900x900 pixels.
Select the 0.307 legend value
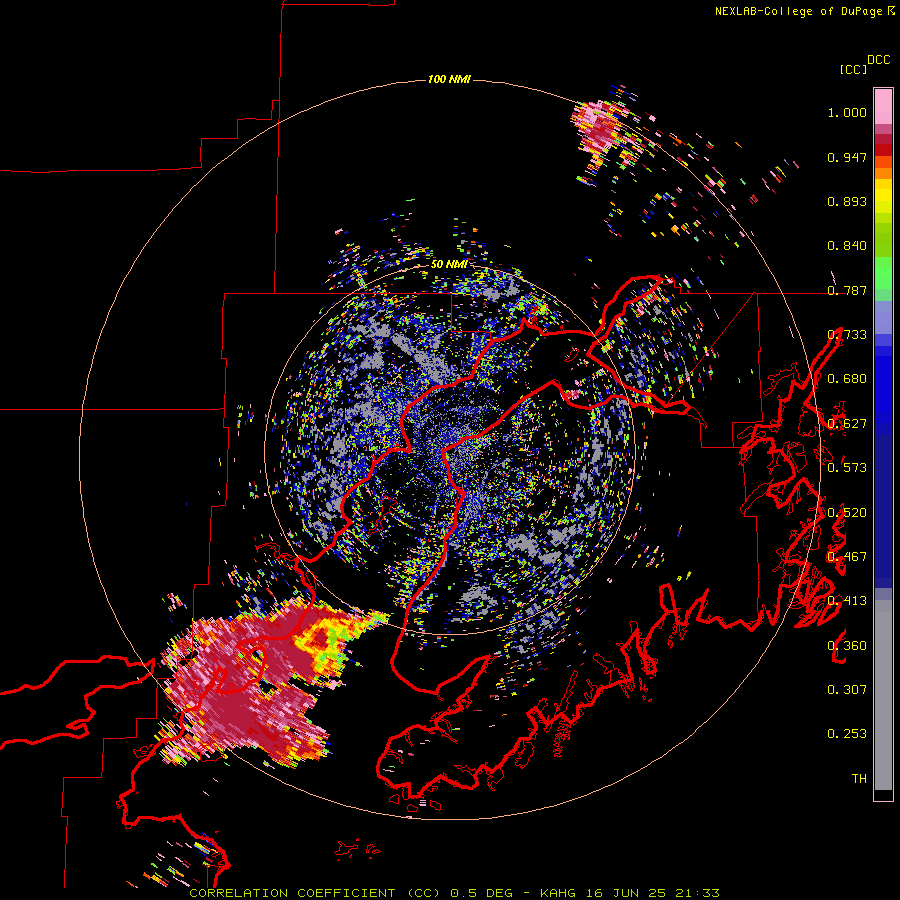(847, 690)
